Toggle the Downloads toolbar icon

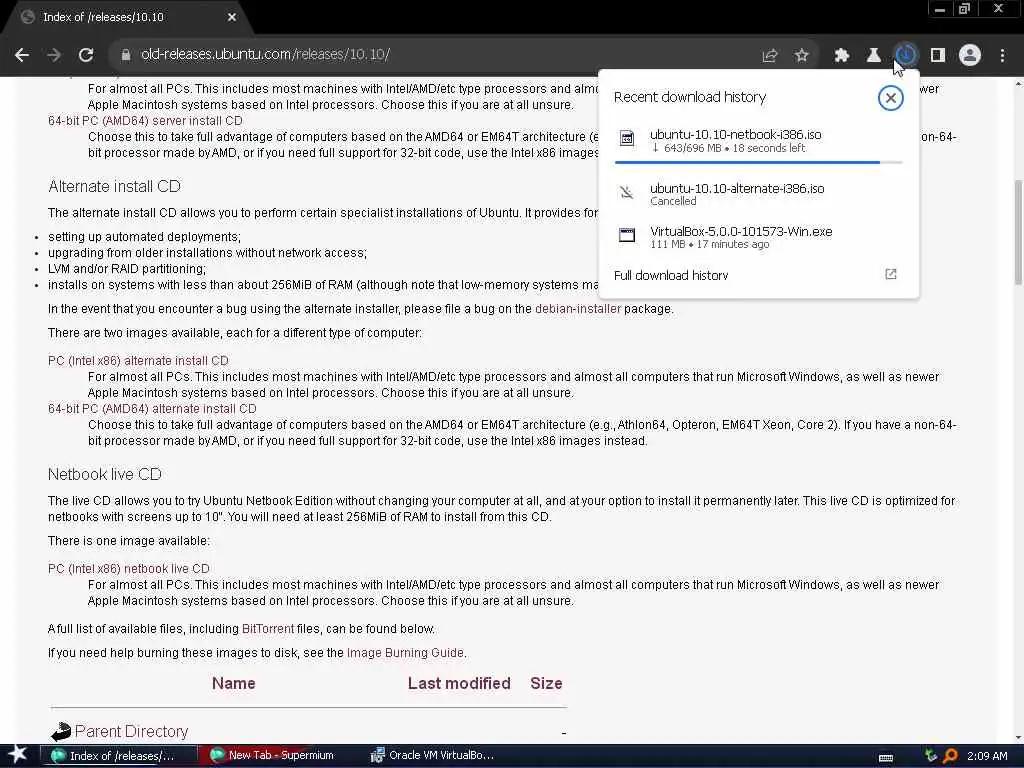click(906, 56)
